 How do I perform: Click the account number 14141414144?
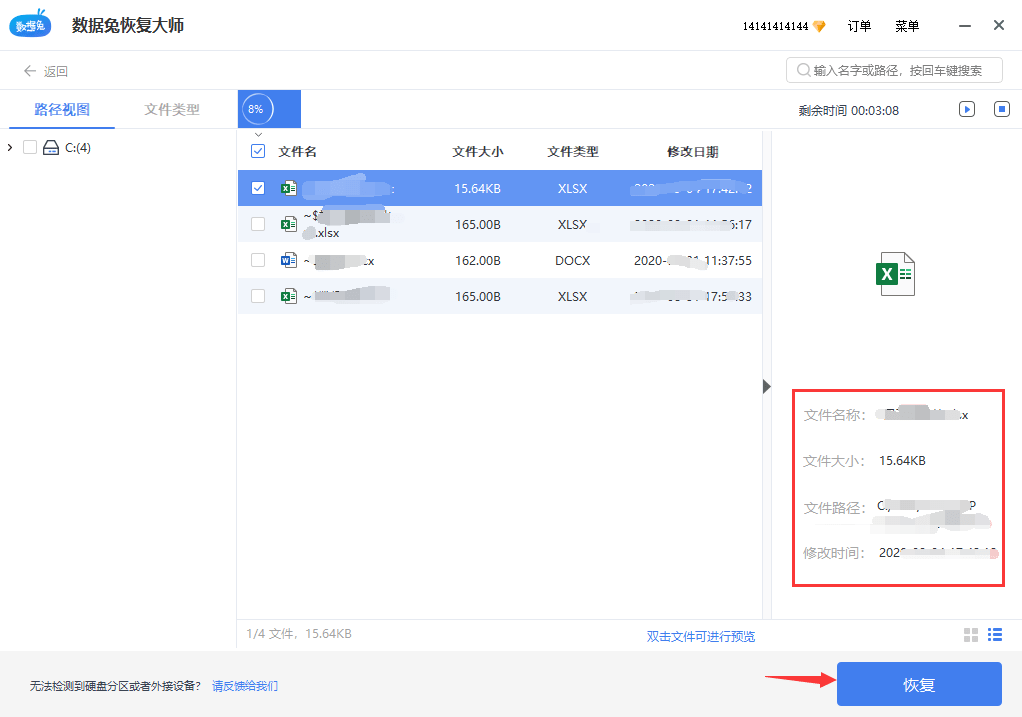click(x=776, y=26)
